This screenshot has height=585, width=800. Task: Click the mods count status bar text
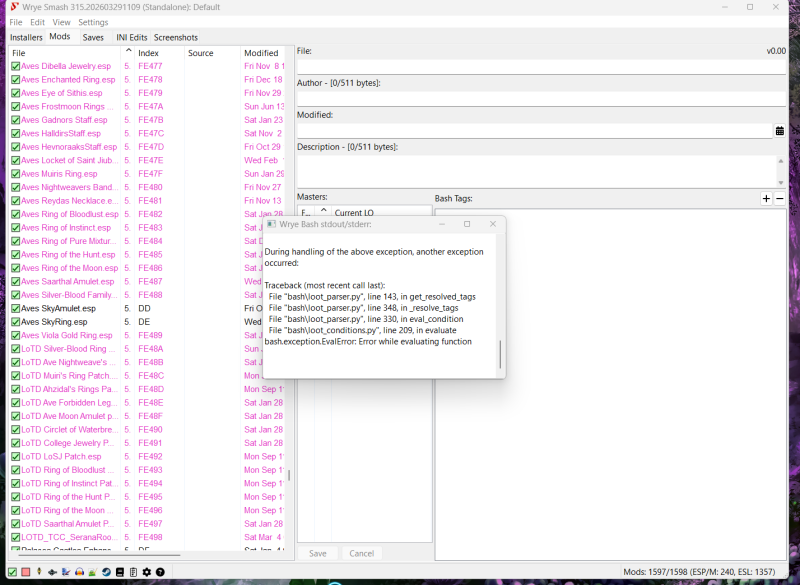(x=699, y=572)
